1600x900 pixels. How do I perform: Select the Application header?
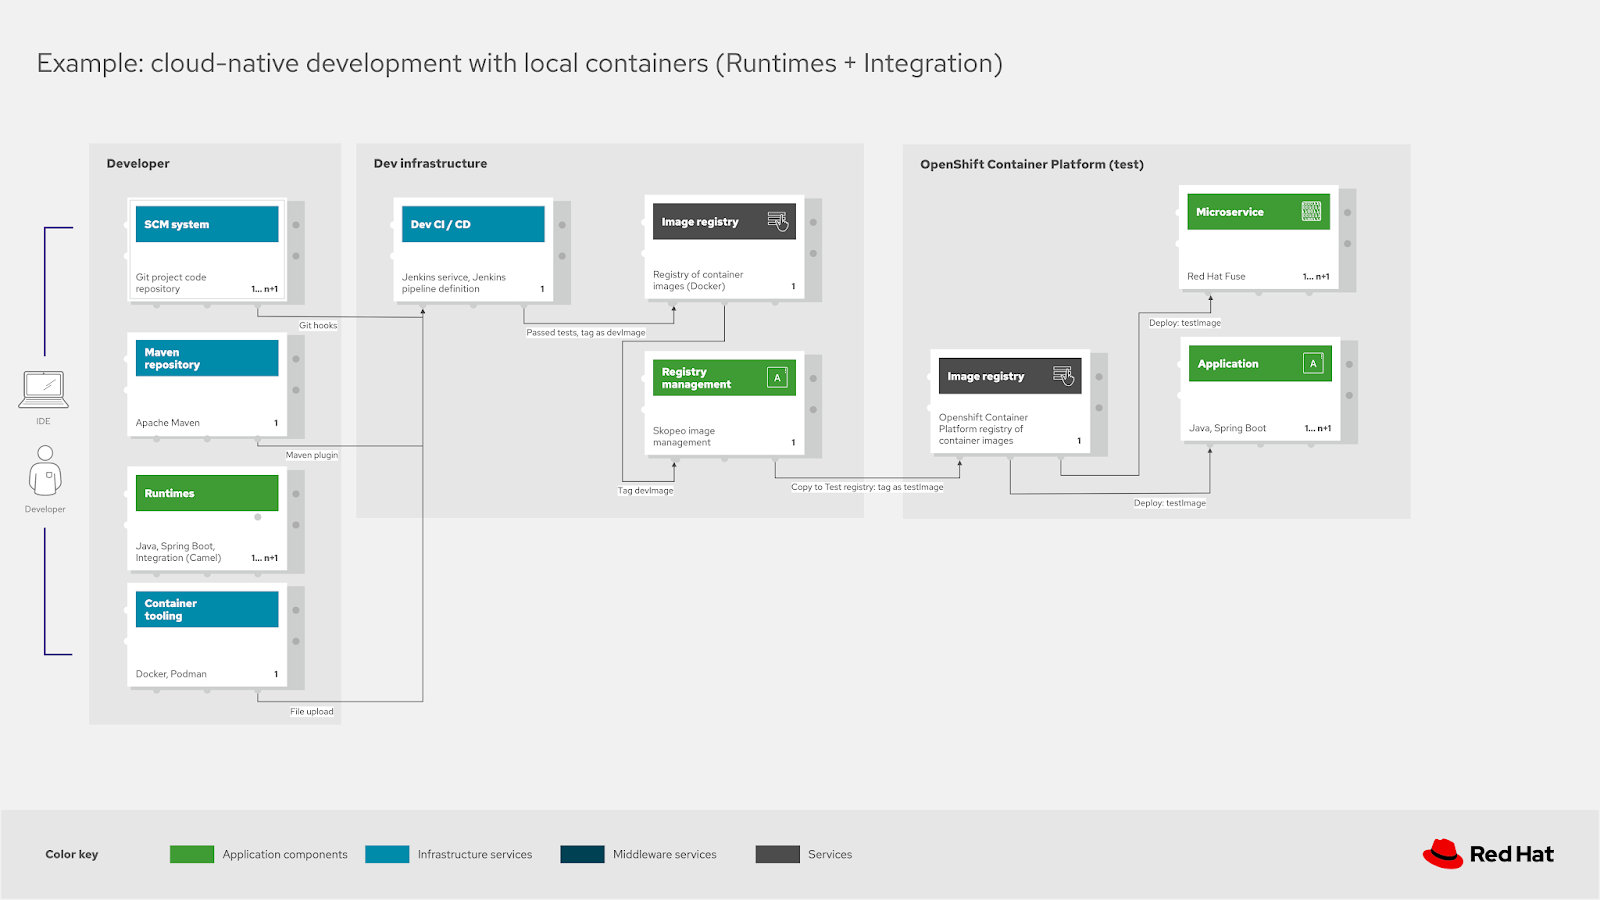click(1260, 364)
